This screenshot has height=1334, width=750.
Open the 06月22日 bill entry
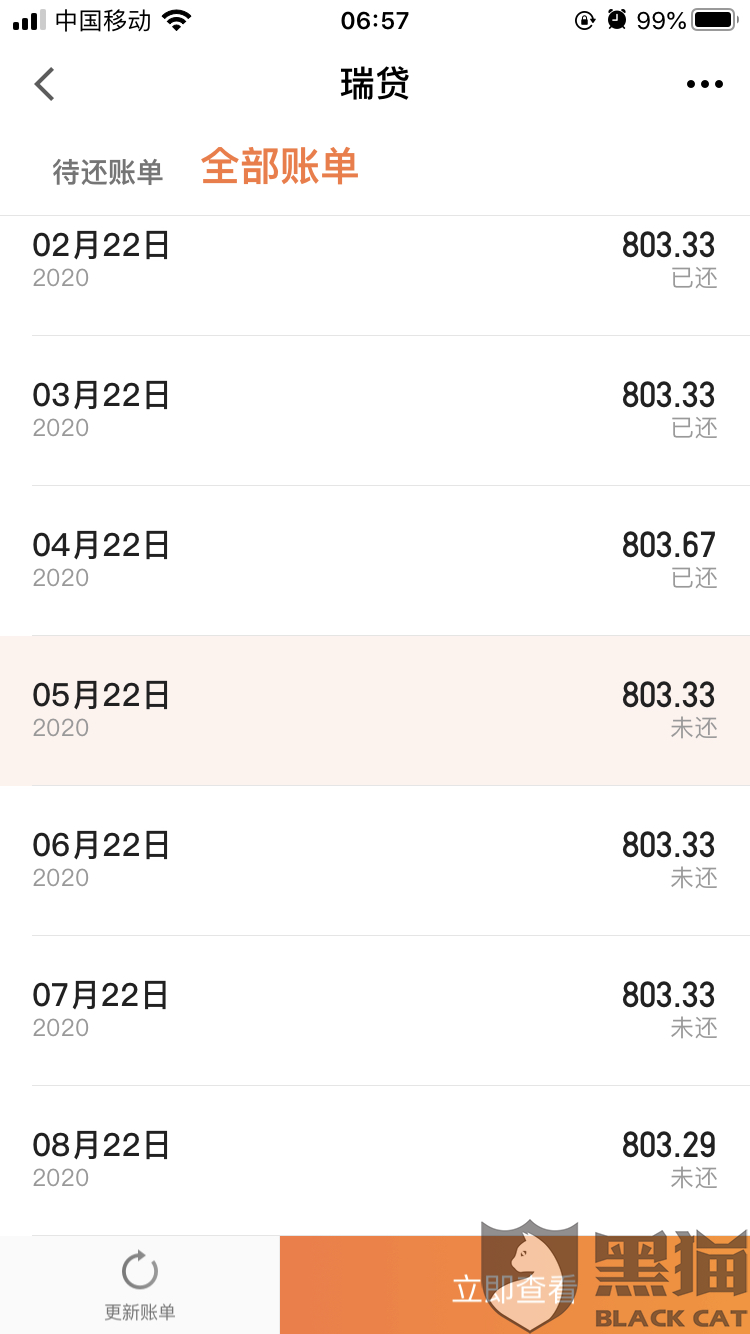375,860
